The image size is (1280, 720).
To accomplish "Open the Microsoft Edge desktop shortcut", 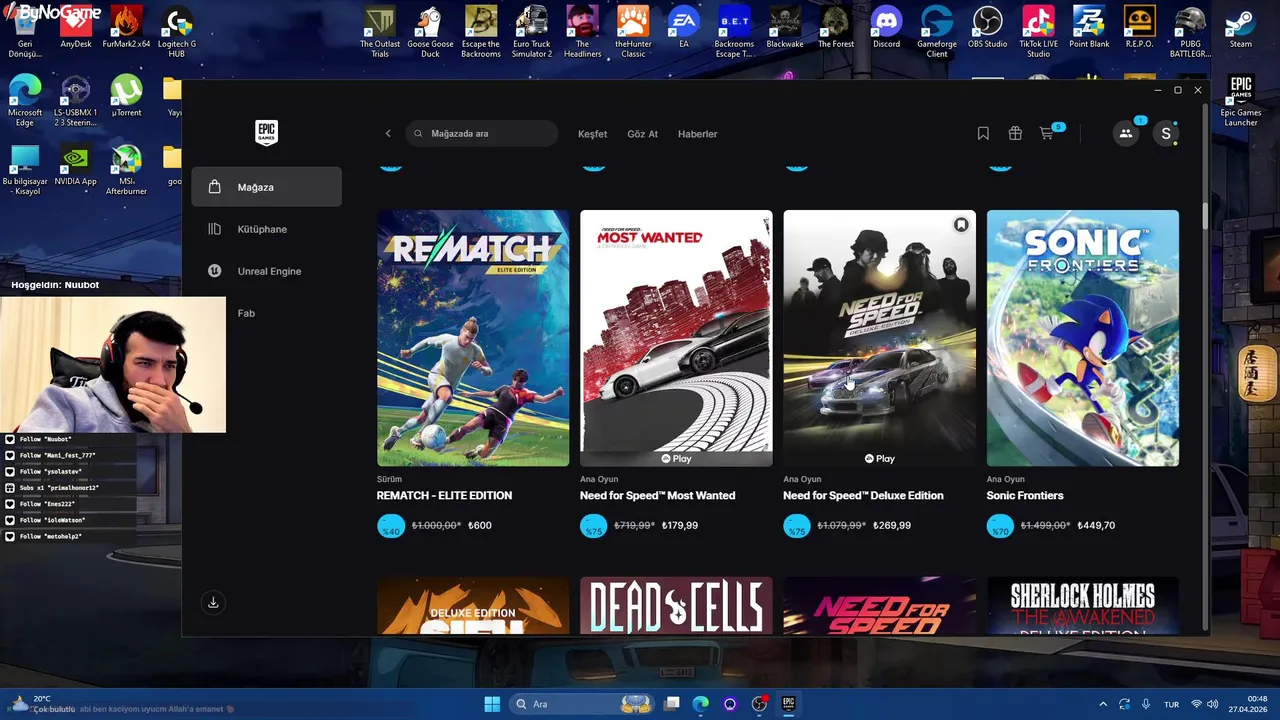I will (24, 100).
